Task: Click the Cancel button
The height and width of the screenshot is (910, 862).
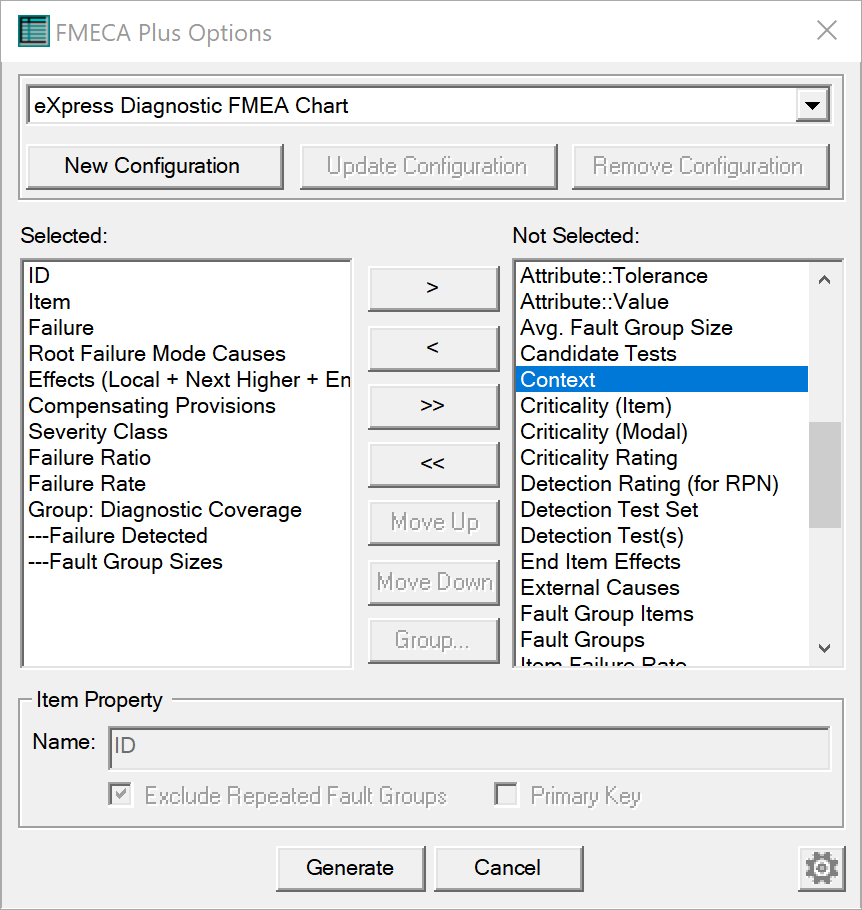Action: [x=508, y=868]
